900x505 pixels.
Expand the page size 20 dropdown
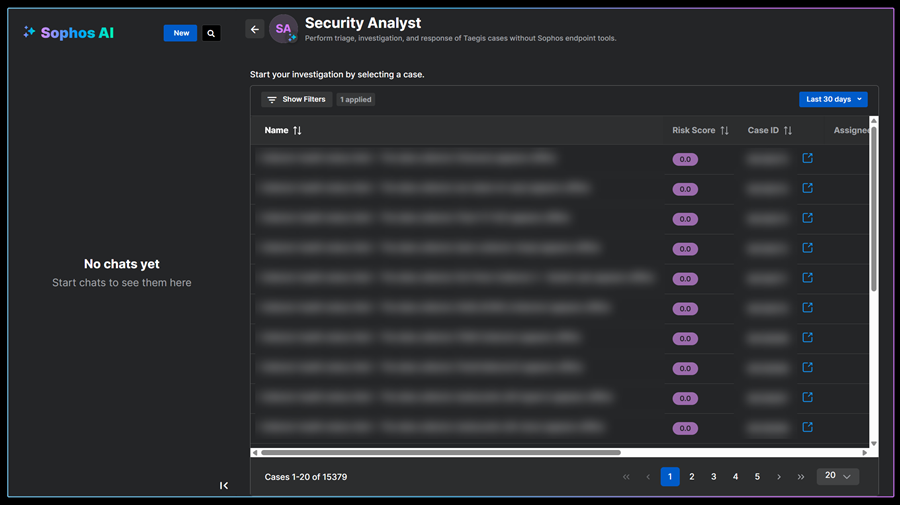(x=838, y=477)
